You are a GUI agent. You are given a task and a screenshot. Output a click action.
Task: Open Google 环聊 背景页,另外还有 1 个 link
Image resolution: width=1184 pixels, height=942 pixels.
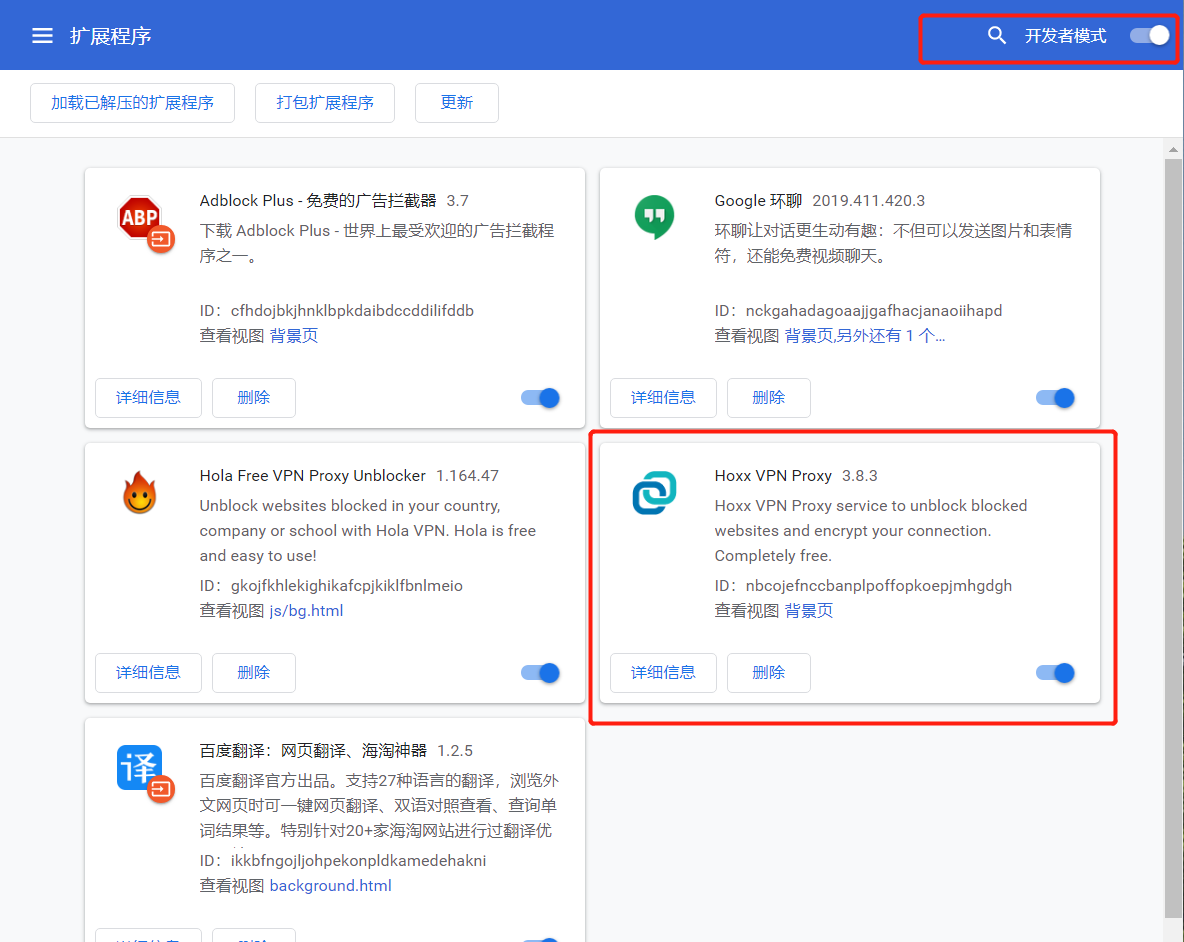point(865,336)
